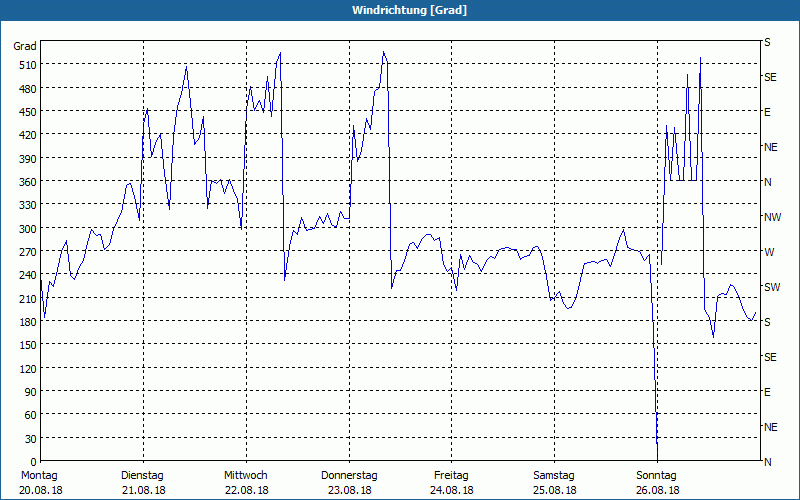Select the '20.08.18' date label
Screen dimensions: 800x500
coord(41,490)
